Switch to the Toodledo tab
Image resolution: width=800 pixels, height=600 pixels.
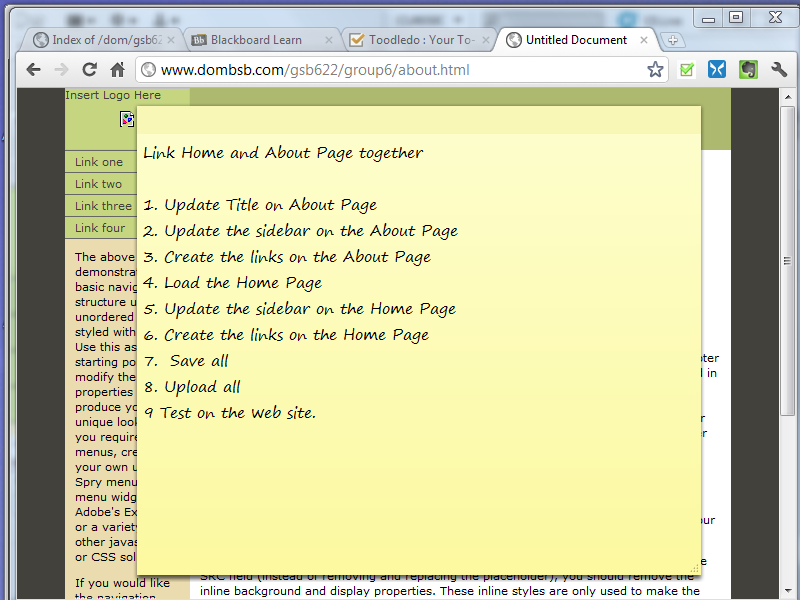point(420,40)
